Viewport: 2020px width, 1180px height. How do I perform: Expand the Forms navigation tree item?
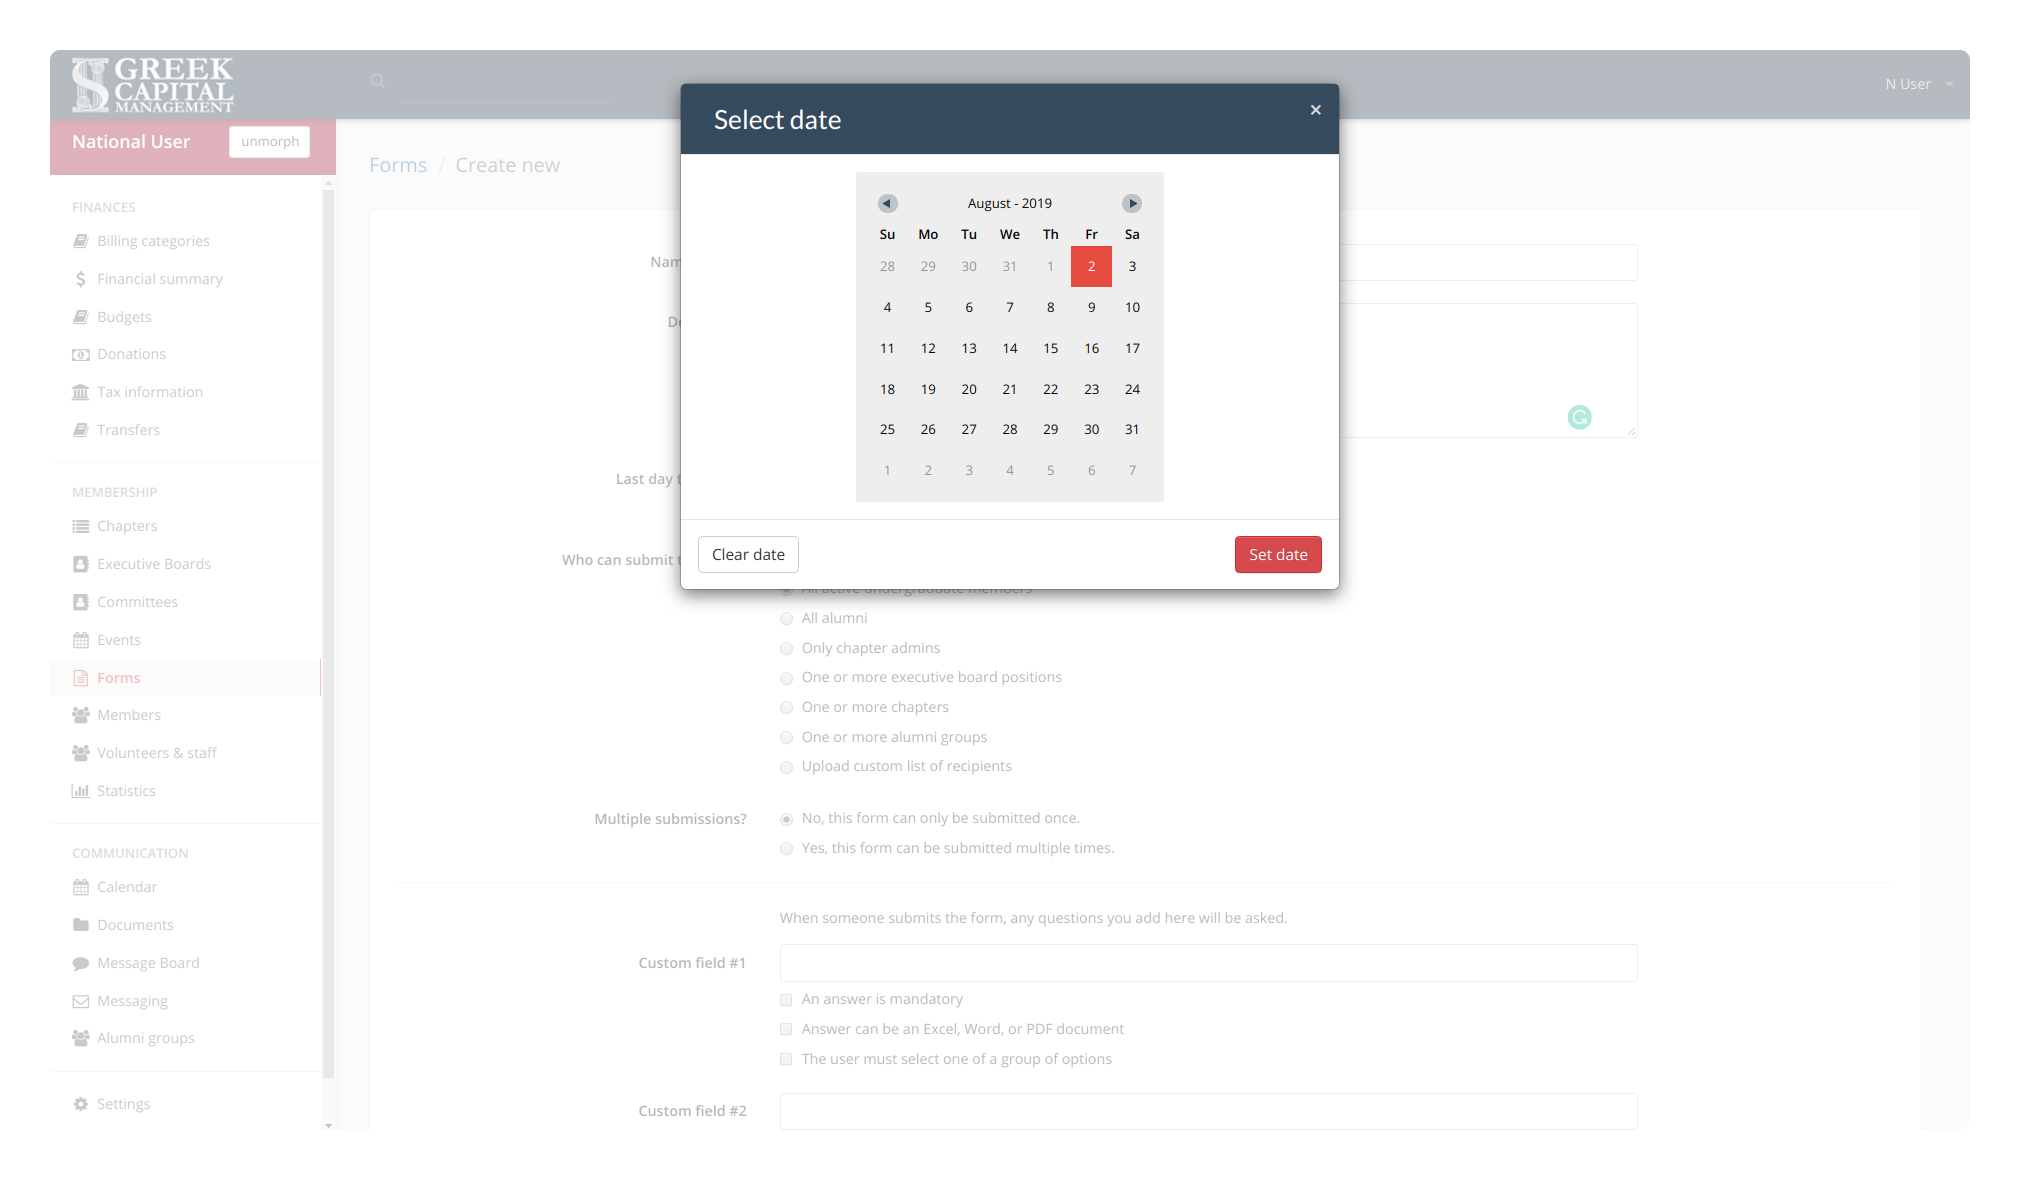click(118, 677)
